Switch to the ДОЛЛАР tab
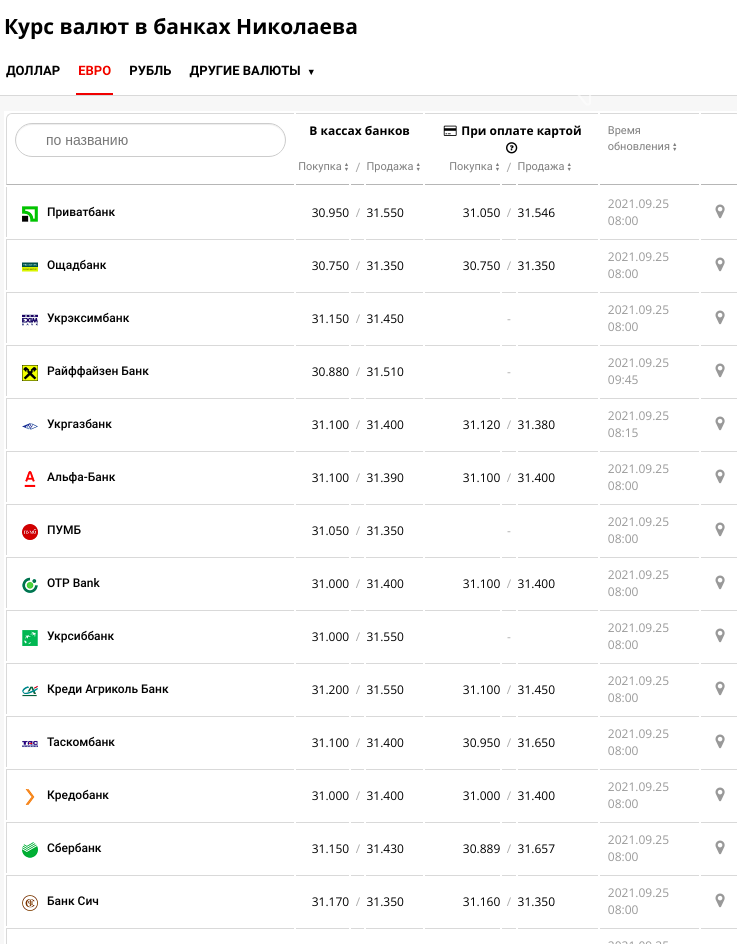 33,71
